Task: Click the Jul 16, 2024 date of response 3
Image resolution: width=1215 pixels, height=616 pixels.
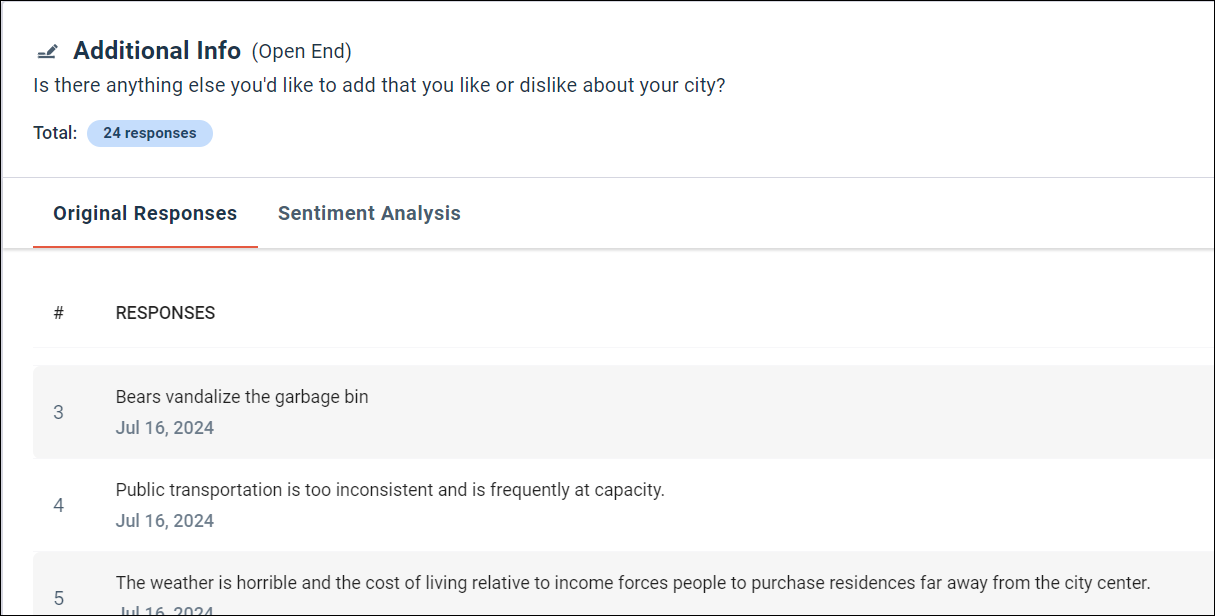Action: coord(165,428)
